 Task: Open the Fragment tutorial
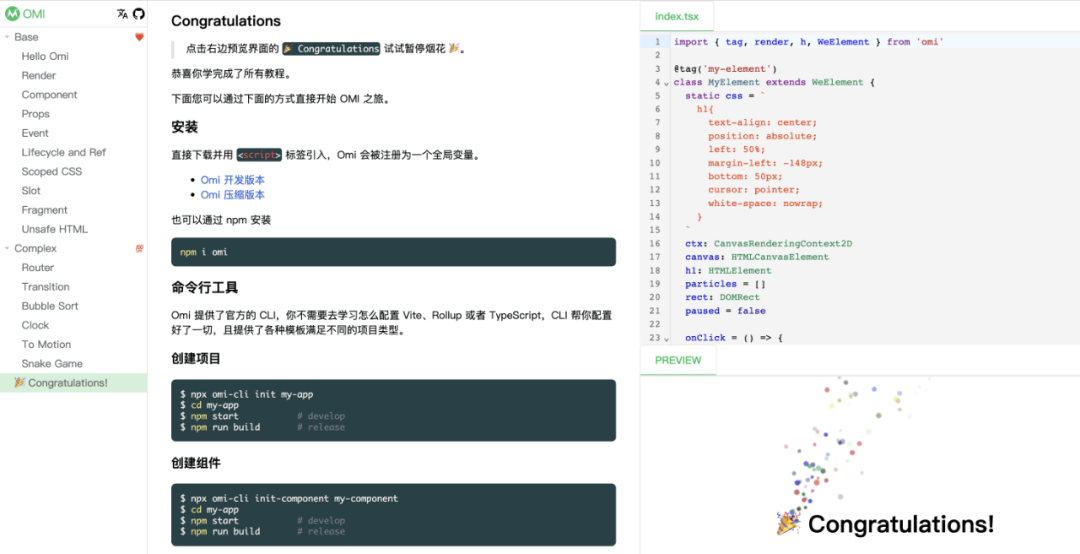point(44,210)
